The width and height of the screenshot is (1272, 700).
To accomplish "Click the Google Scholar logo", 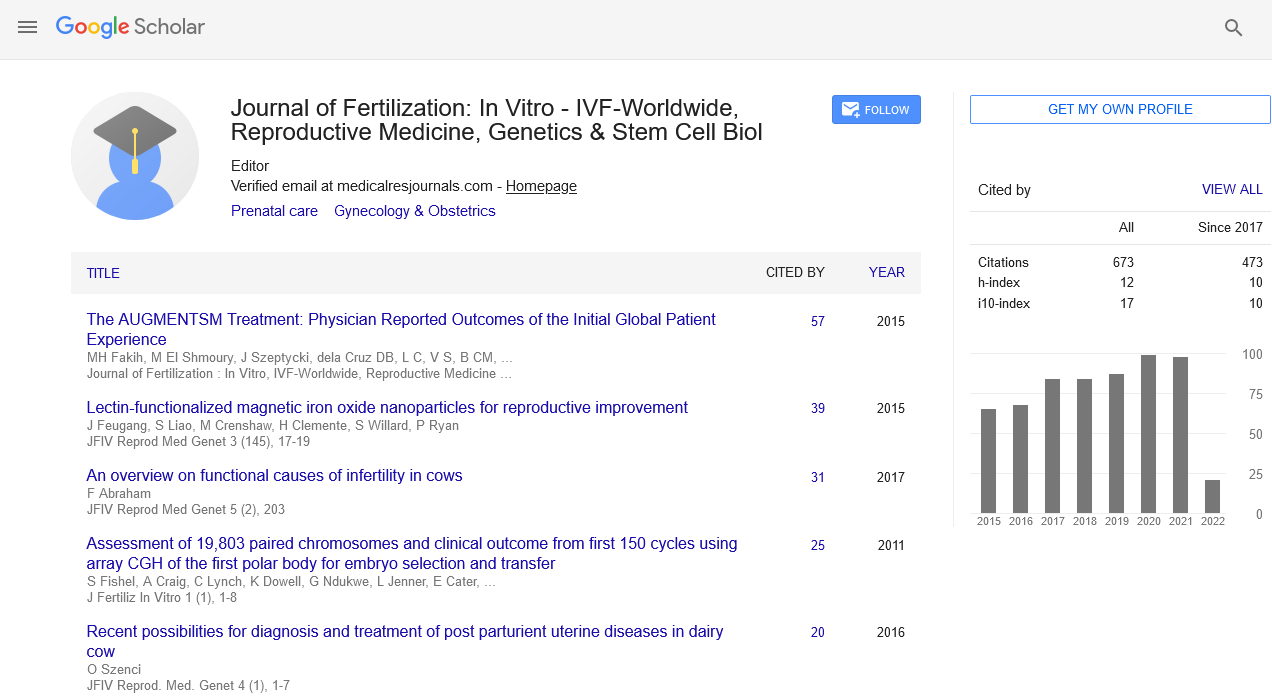I will click(x=130, y=27).
